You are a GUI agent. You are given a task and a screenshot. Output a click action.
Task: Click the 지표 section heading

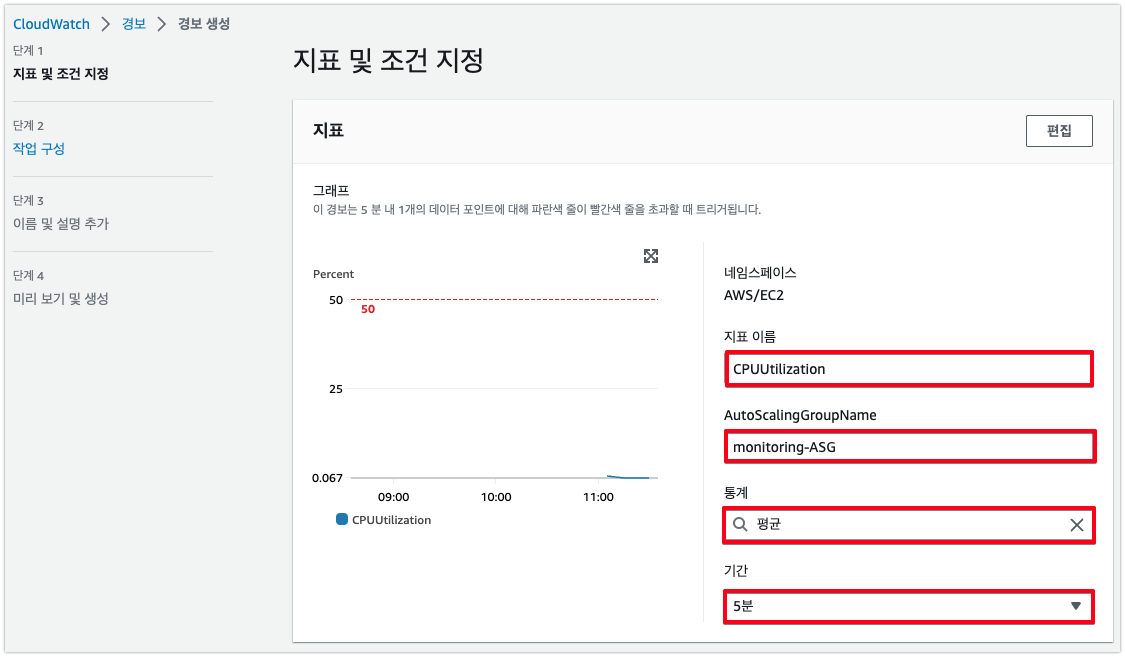pos(328,130)
